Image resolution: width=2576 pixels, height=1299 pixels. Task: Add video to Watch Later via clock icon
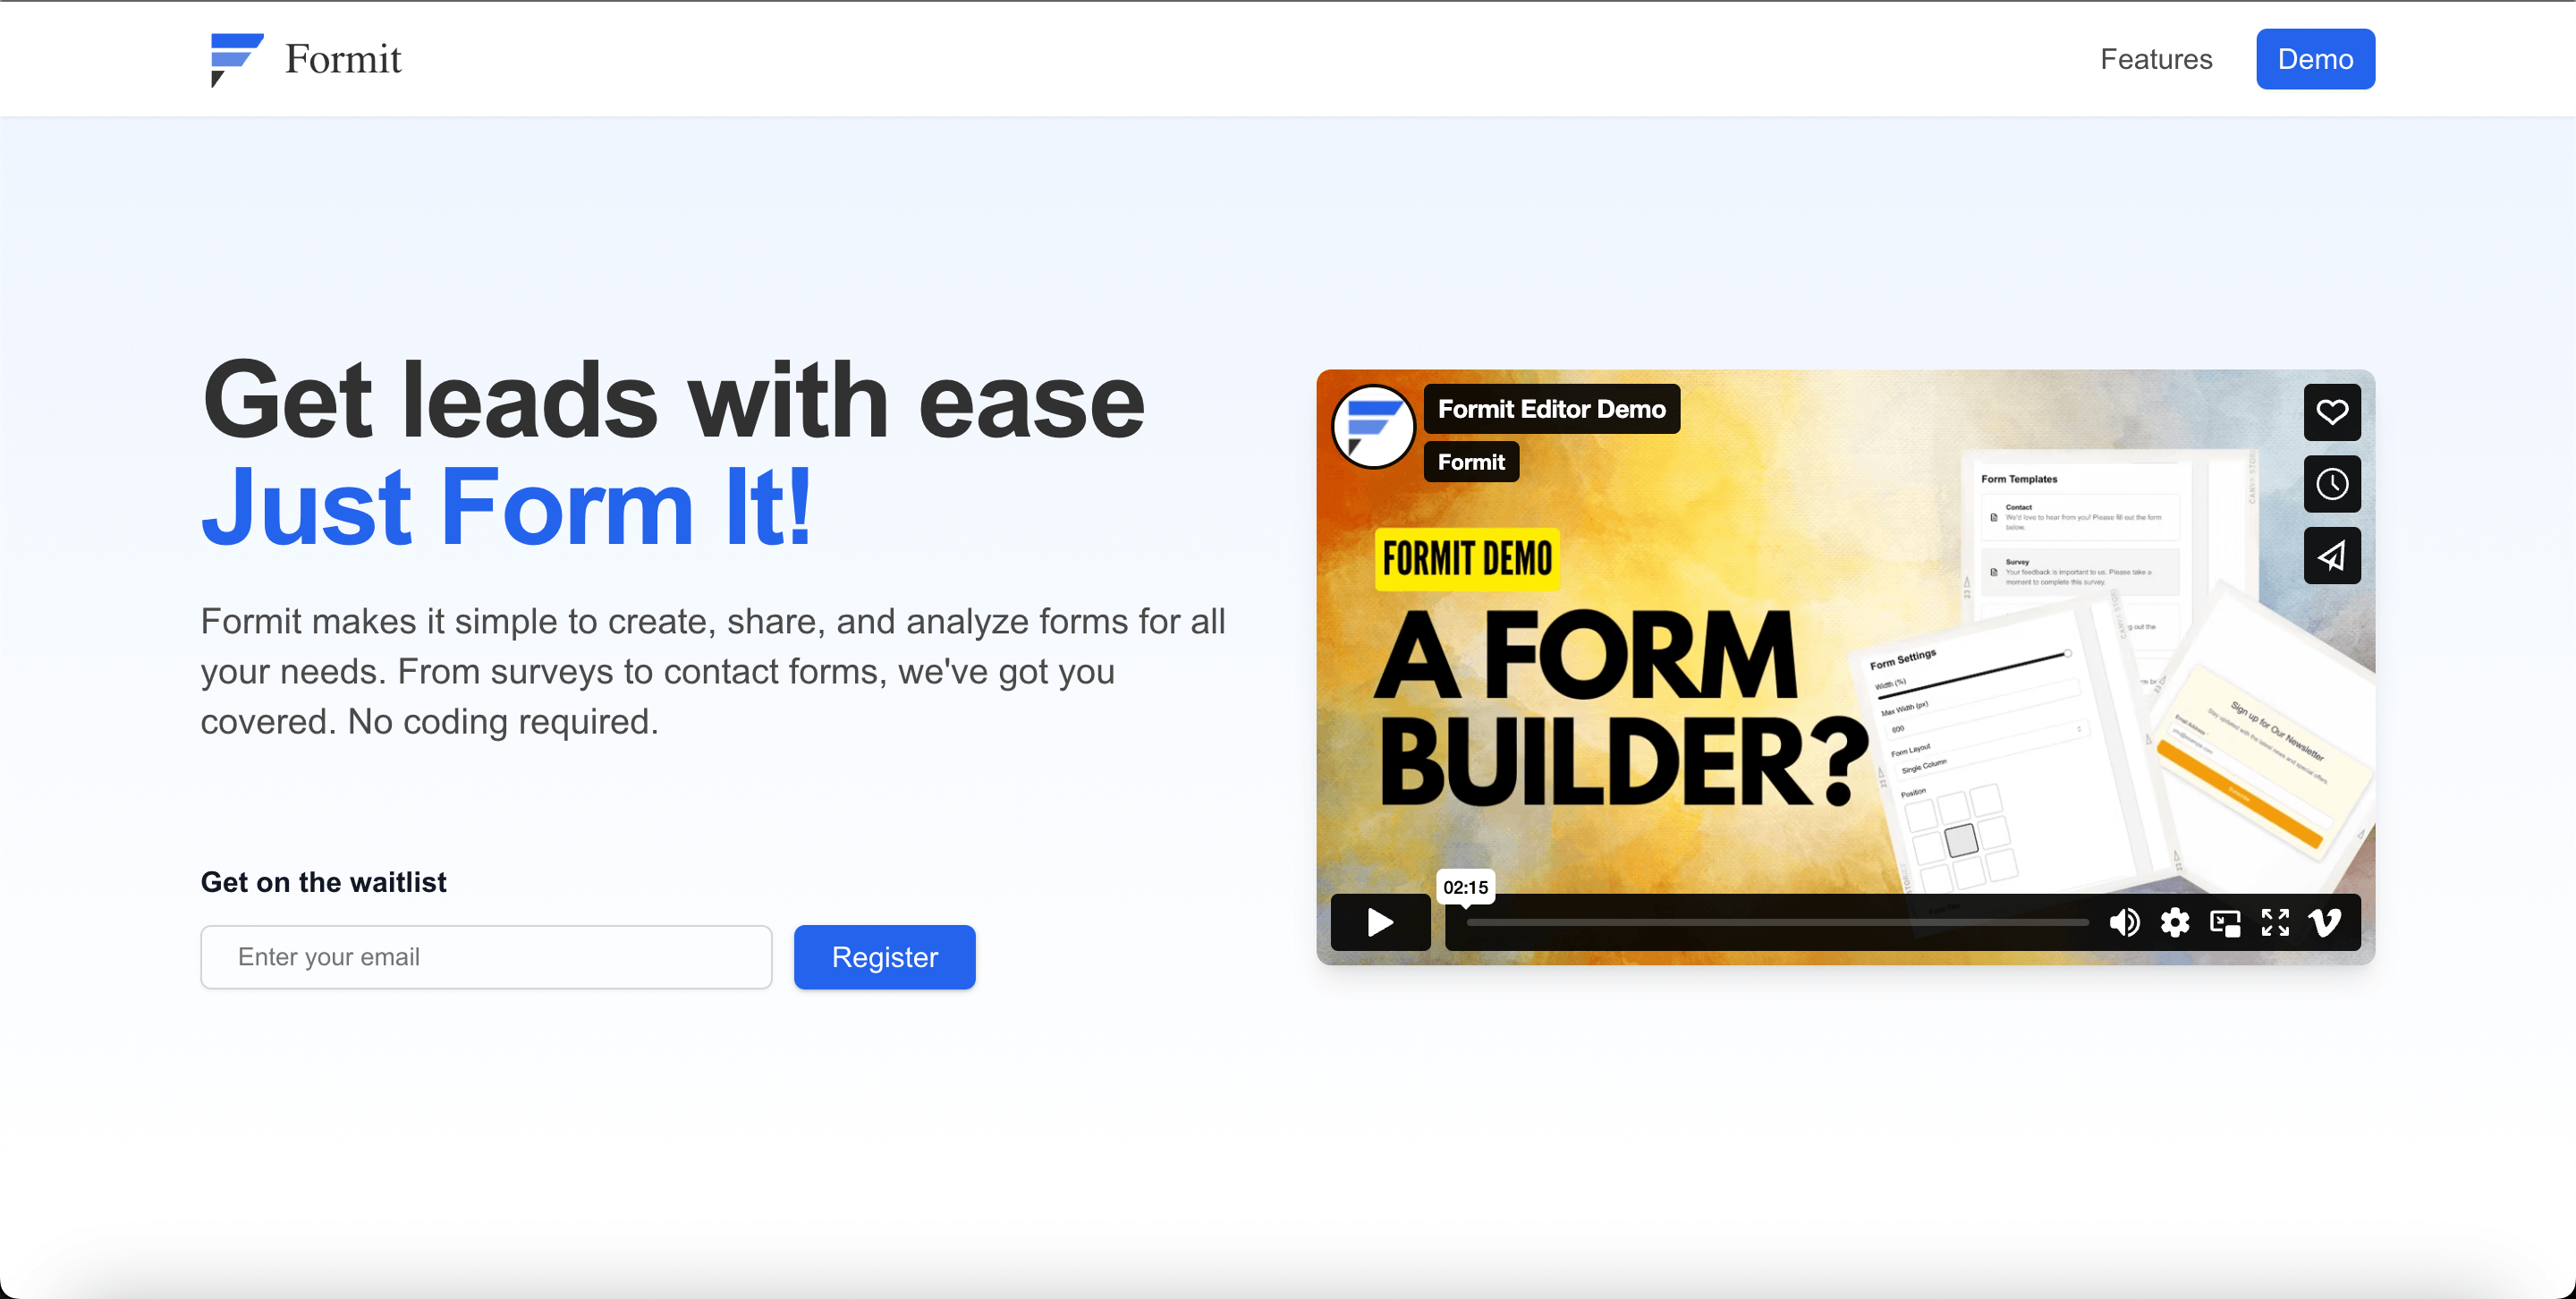tap(2332, 484)
